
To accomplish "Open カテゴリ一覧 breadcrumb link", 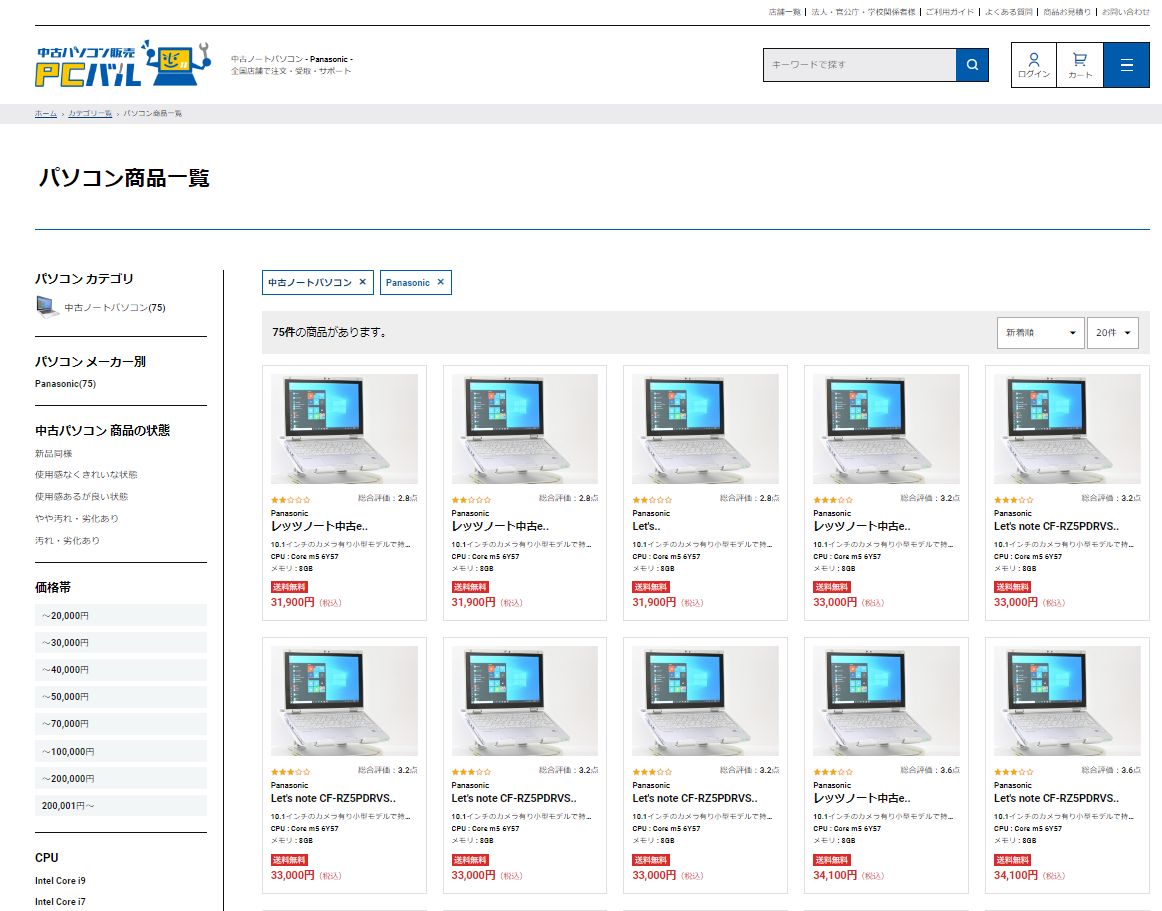I will pyautogui.click(x=90, y=113).
